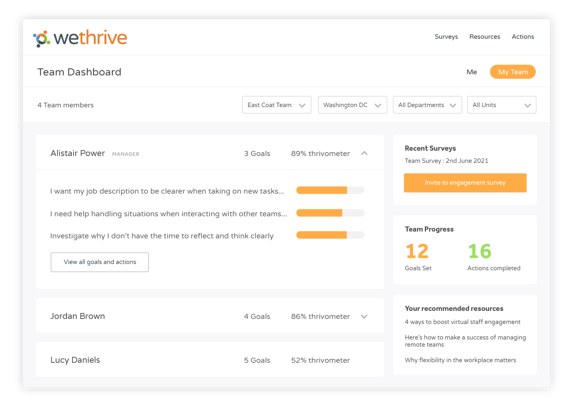Open the Resources menu
573x418 pixels.
click(485, 37)
